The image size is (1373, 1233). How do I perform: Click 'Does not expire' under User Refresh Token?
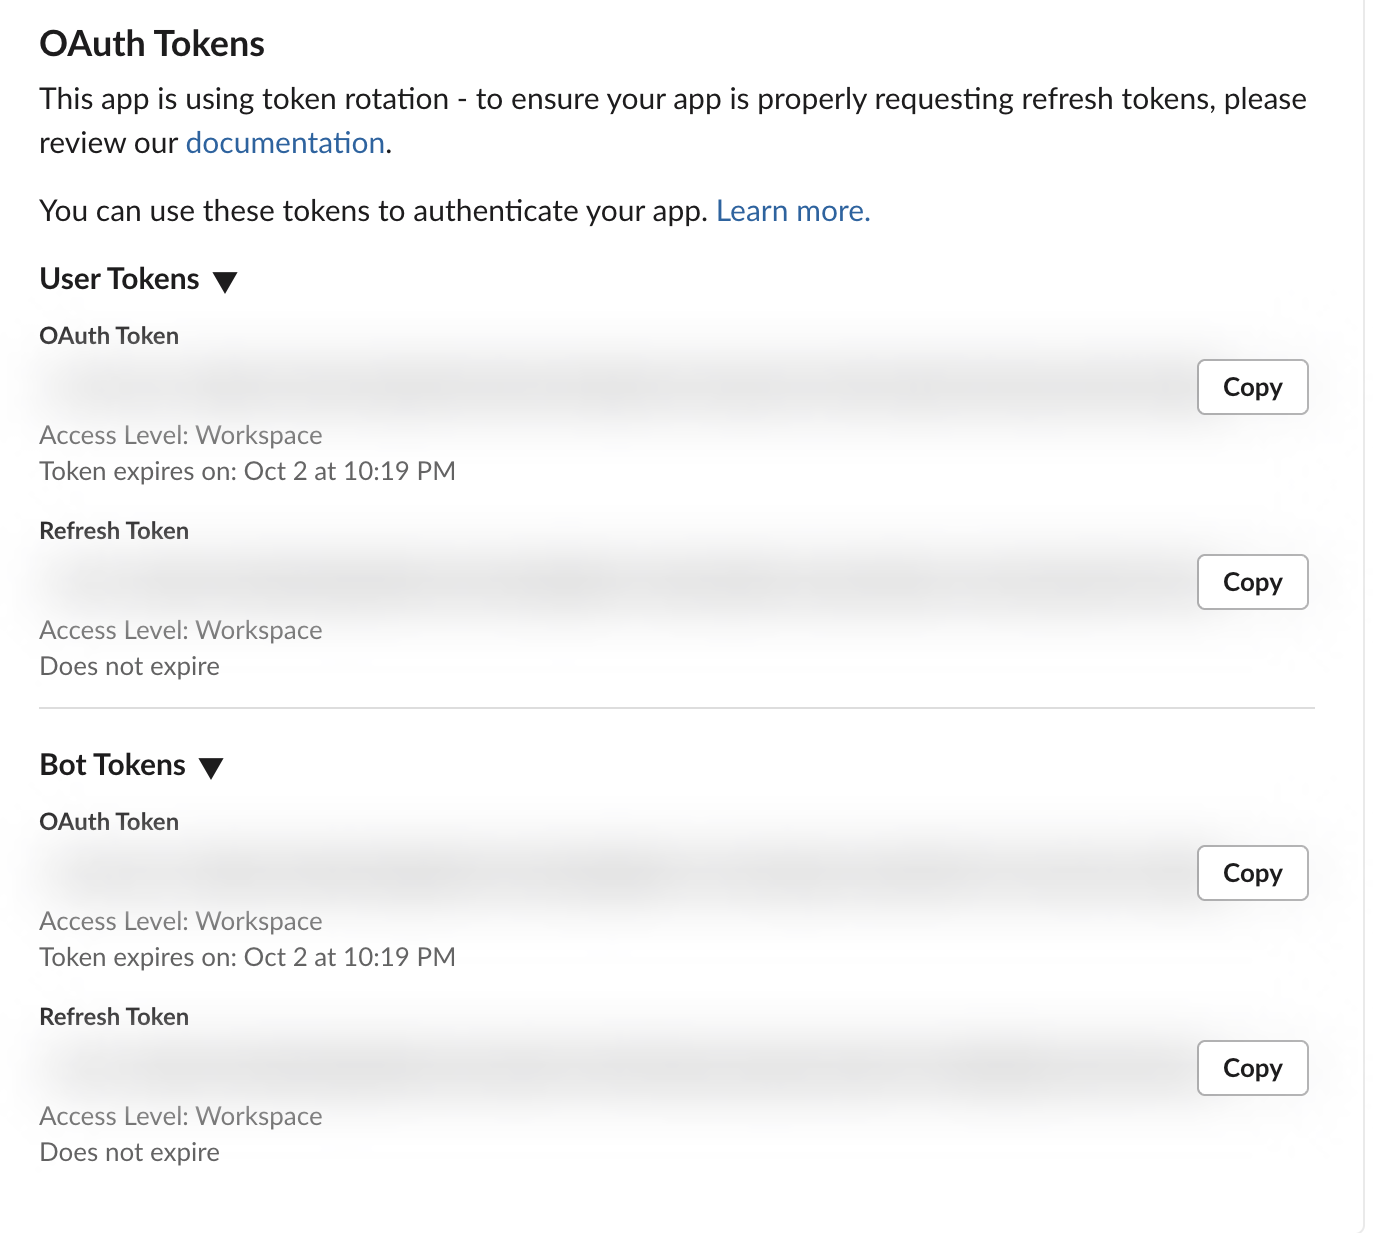coord(130,666)
